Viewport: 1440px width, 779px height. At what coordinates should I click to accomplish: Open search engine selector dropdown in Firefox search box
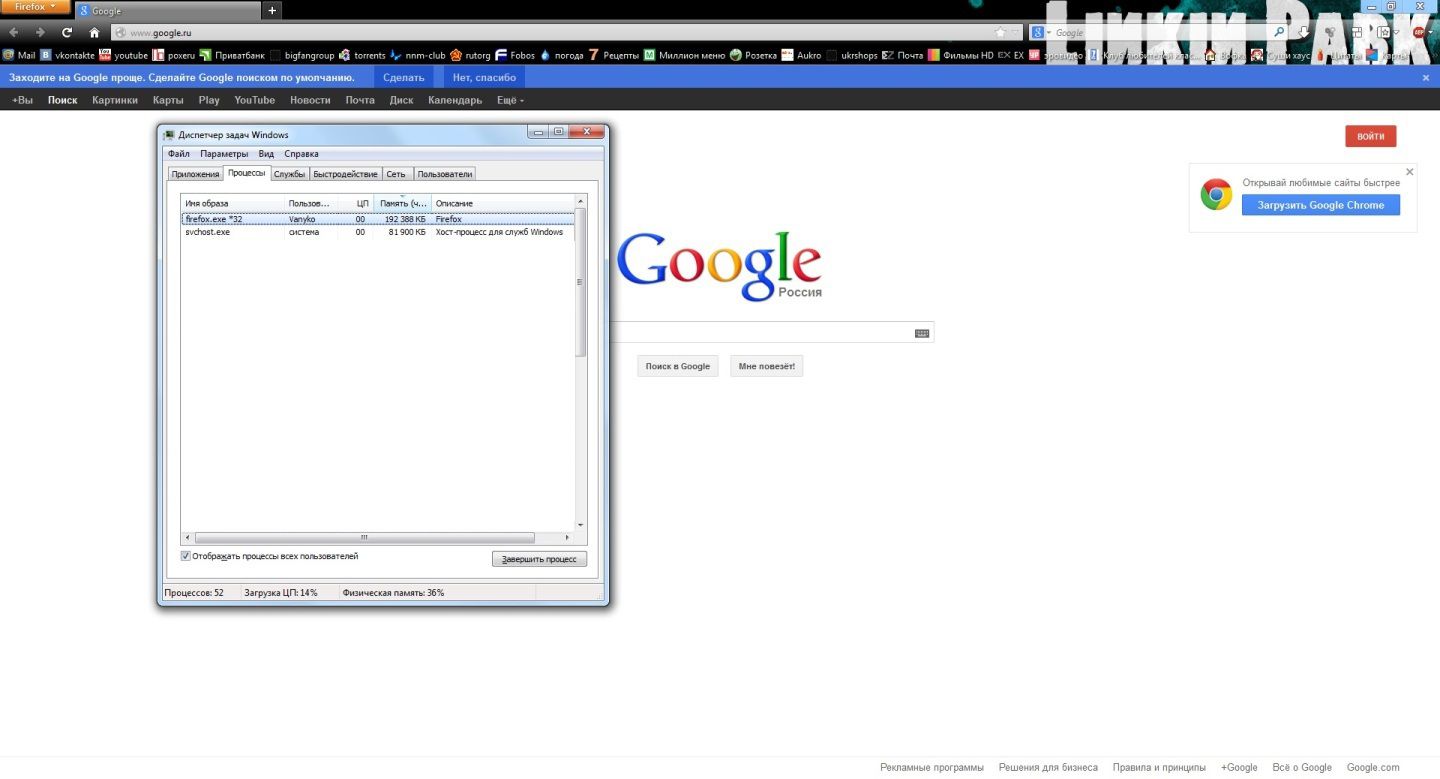pos(1041,32)
